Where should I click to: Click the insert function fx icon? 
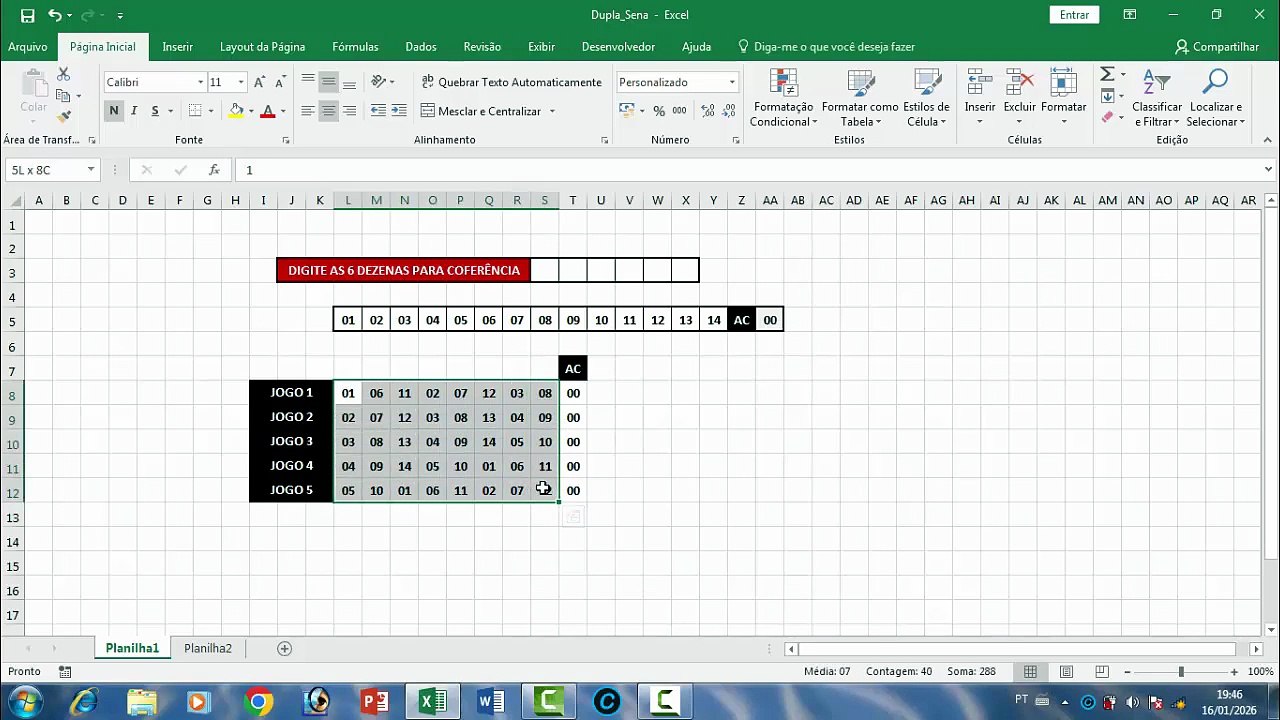coord(214,170)
